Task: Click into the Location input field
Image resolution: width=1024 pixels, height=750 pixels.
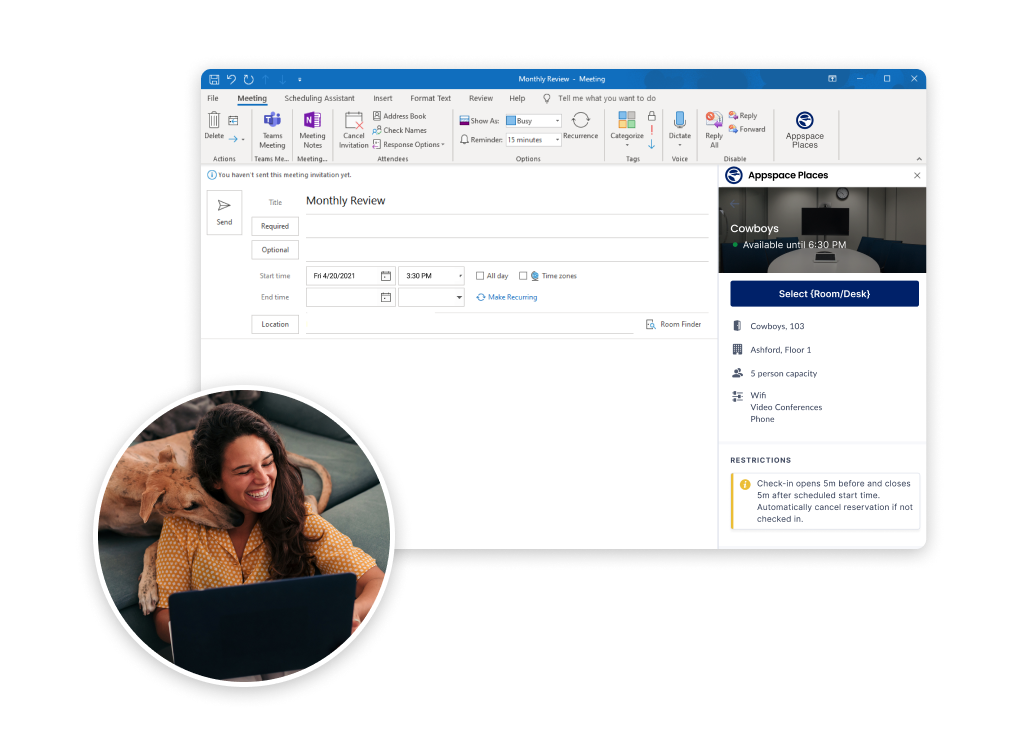Action: tap(470, 324)
